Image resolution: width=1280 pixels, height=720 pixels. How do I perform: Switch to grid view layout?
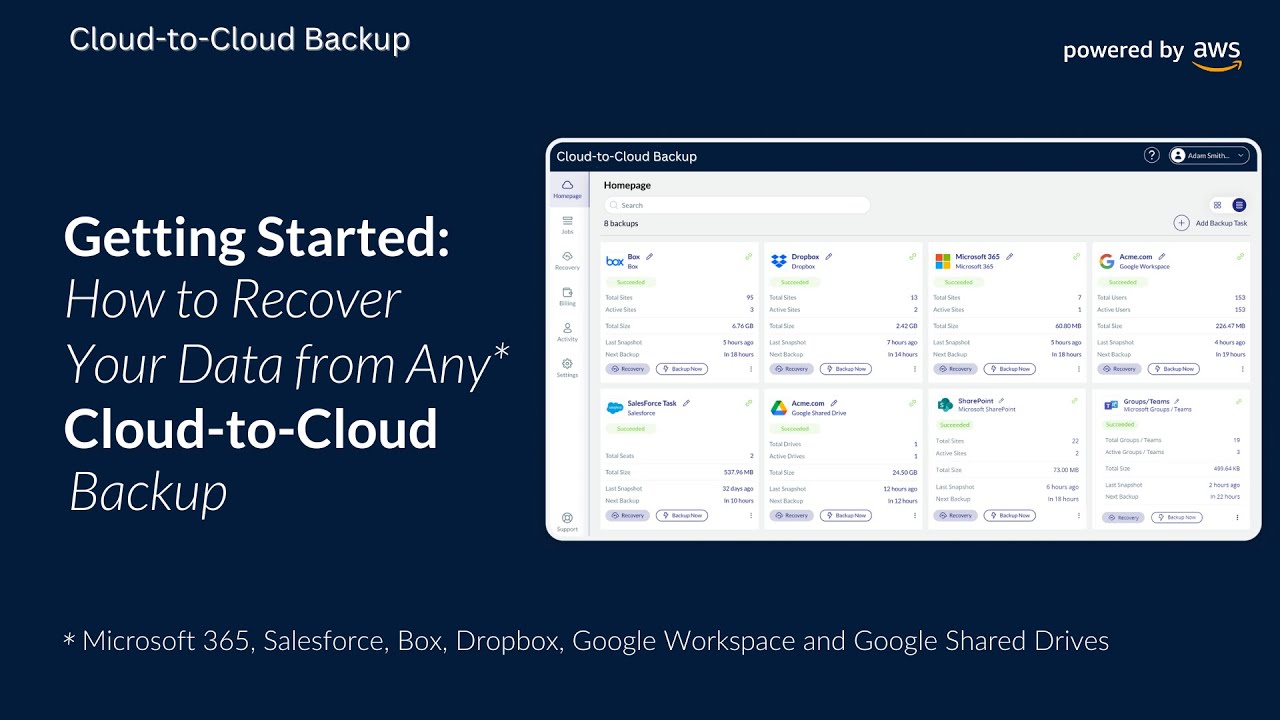(1217, 205)
